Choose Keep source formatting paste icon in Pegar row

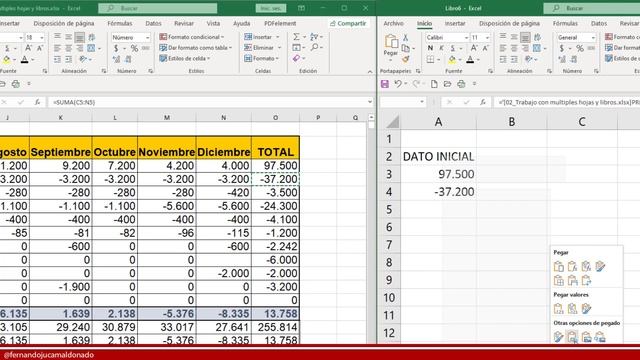pyautogui.click(x=600, y=267)
